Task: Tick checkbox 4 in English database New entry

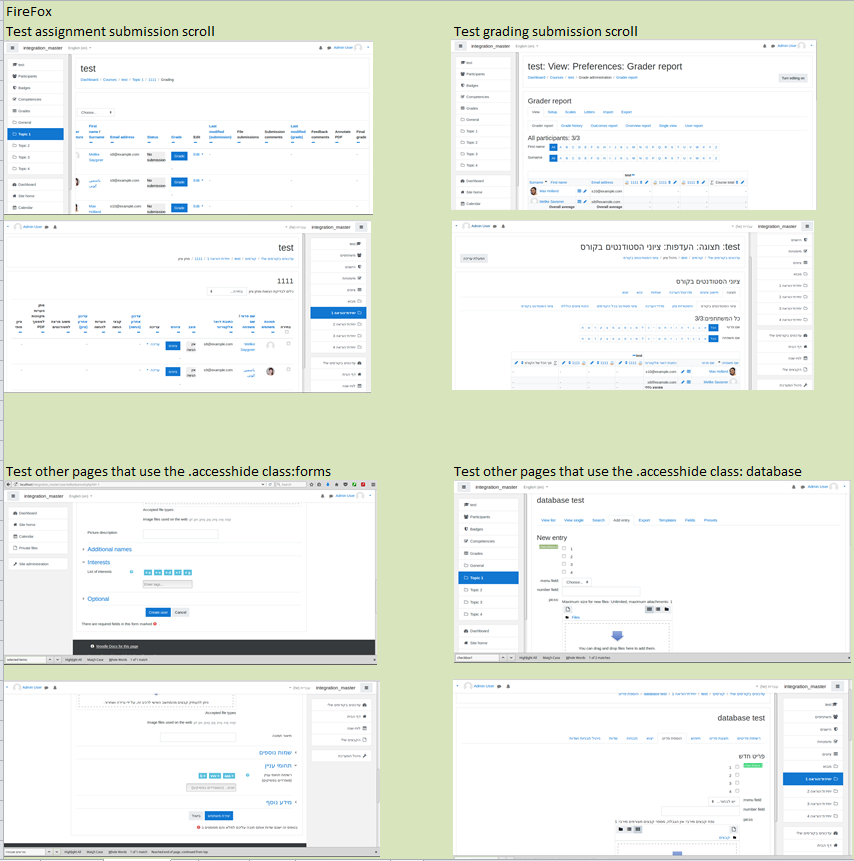Action: click(x=563, y=572)
